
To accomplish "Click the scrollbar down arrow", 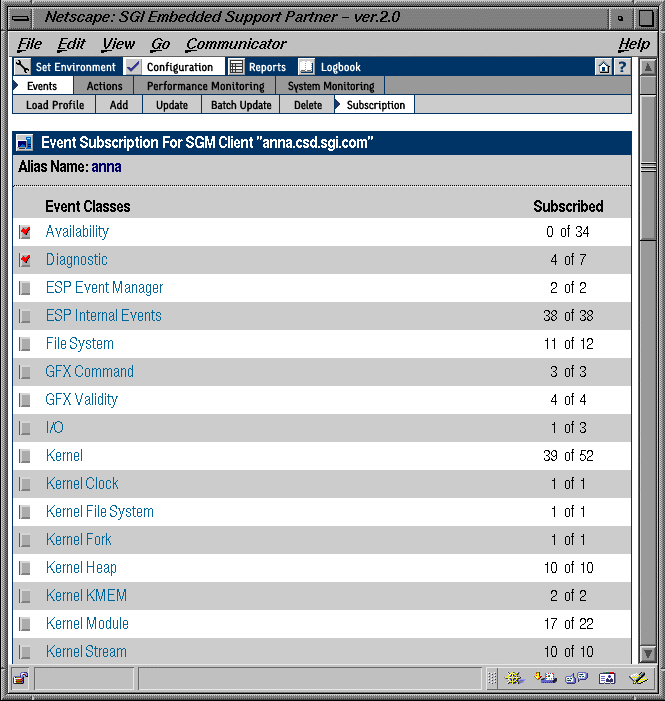I will pos(648,654).
